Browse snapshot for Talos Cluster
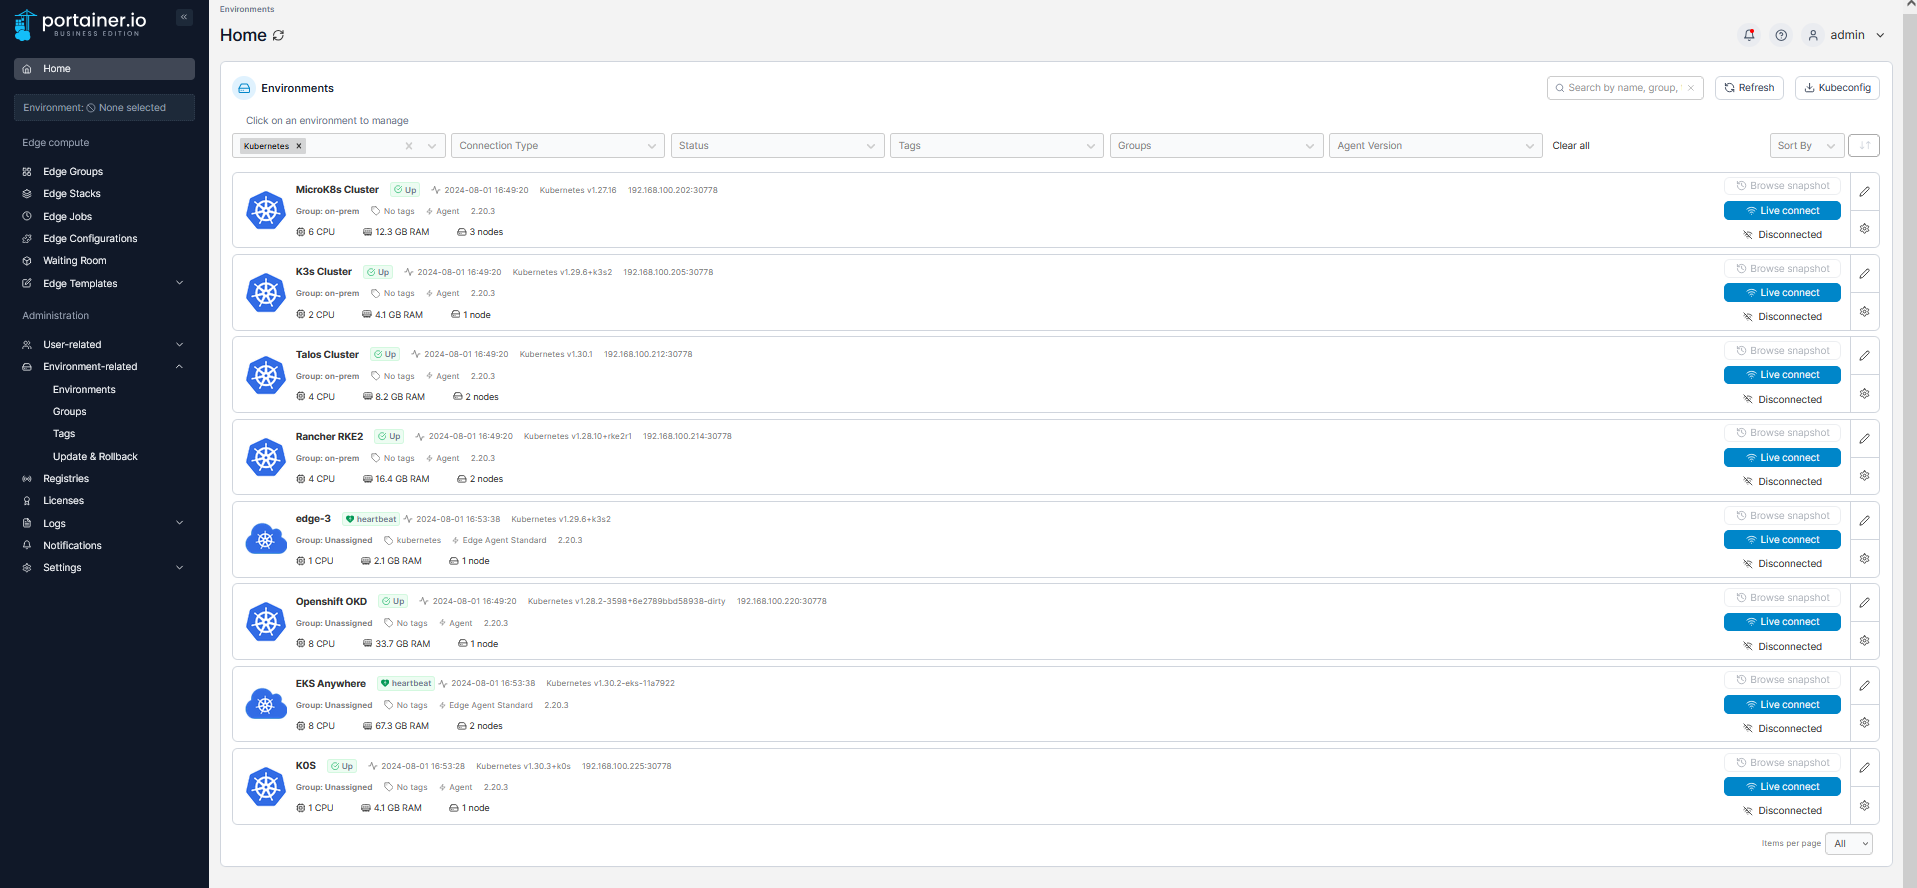Viewport: 1917px width, 888px height. [x=1782, y=351]
